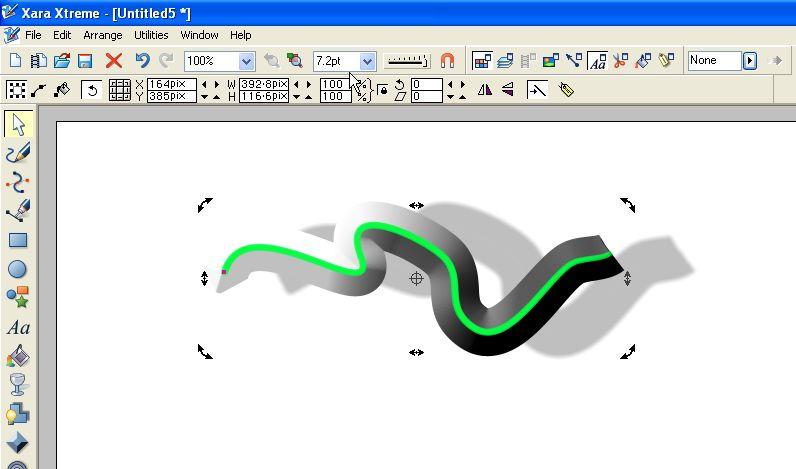The height and width of the screenshot is (469, 796).
Task: Expand the 100% zoom dropdown
Action: [246, 61]
